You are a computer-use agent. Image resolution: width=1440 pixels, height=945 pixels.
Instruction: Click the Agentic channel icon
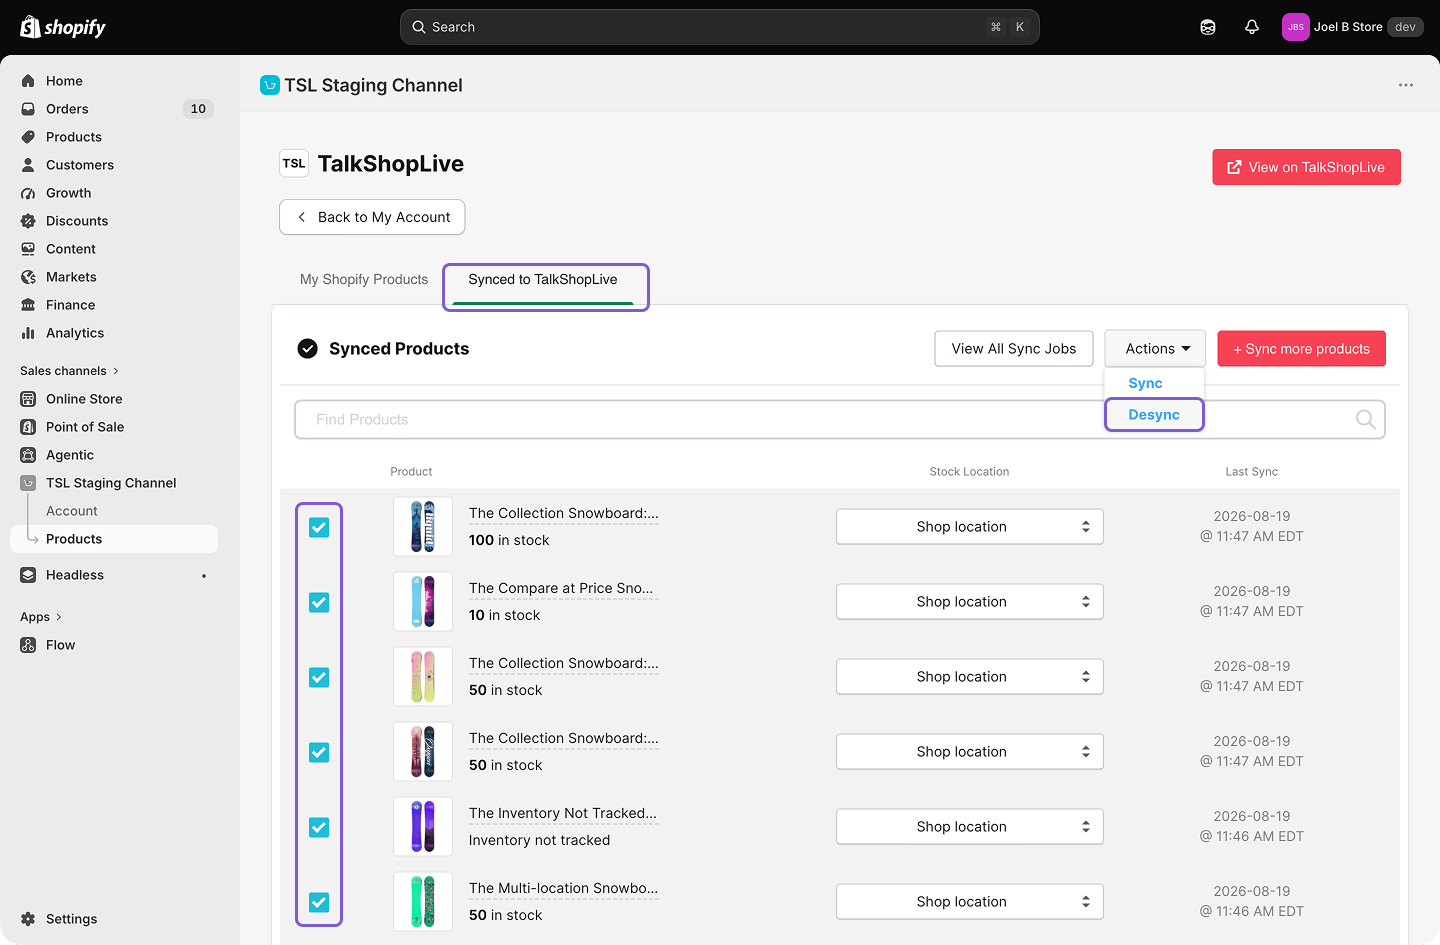[x=28, y=455]
